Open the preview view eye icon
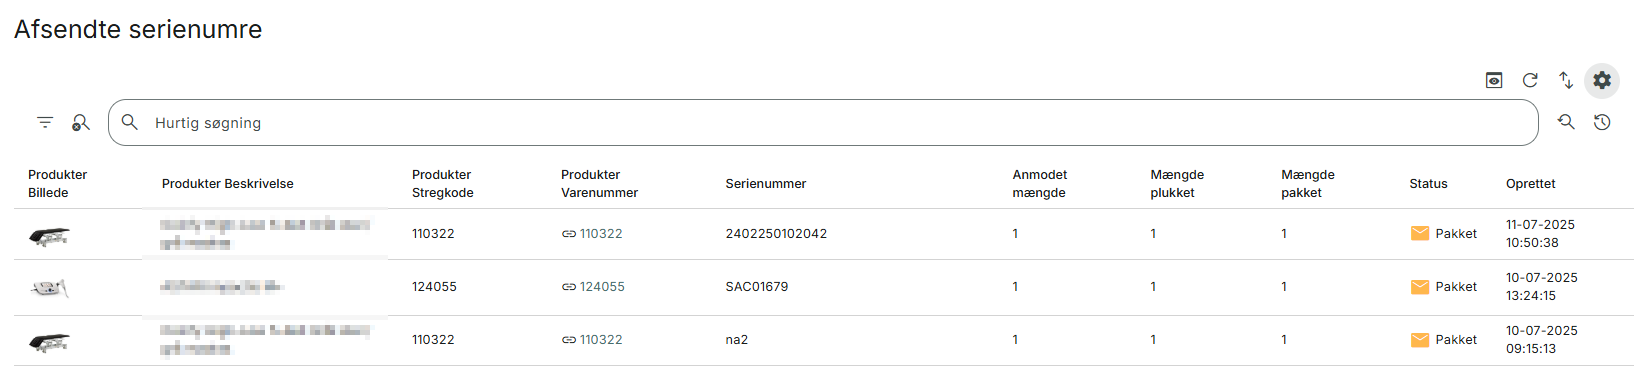The width and height of the screenshot is (1644, 366). (x=1494, y=80)
